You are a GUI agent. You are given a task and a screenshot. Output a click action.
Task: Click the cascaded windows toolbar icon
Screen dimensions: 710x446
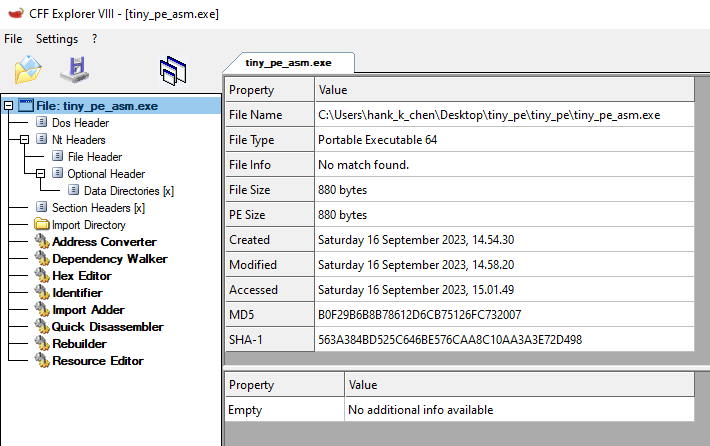click(173, 70)
